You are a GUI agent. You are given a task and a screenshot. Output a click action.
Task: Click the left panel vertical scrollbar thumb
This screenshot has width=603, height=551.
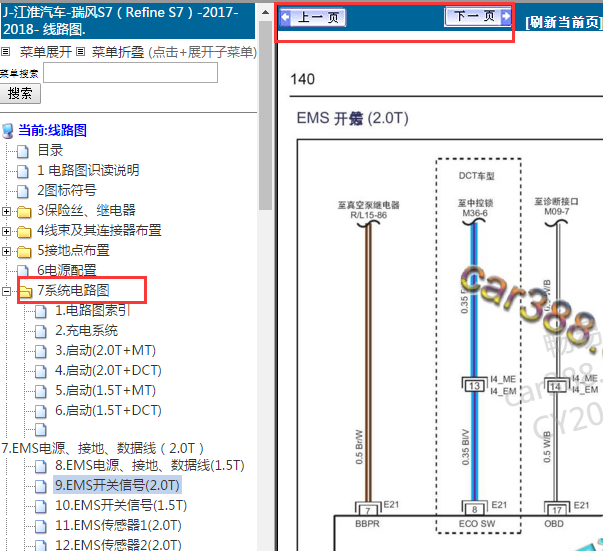coord(265,115)
